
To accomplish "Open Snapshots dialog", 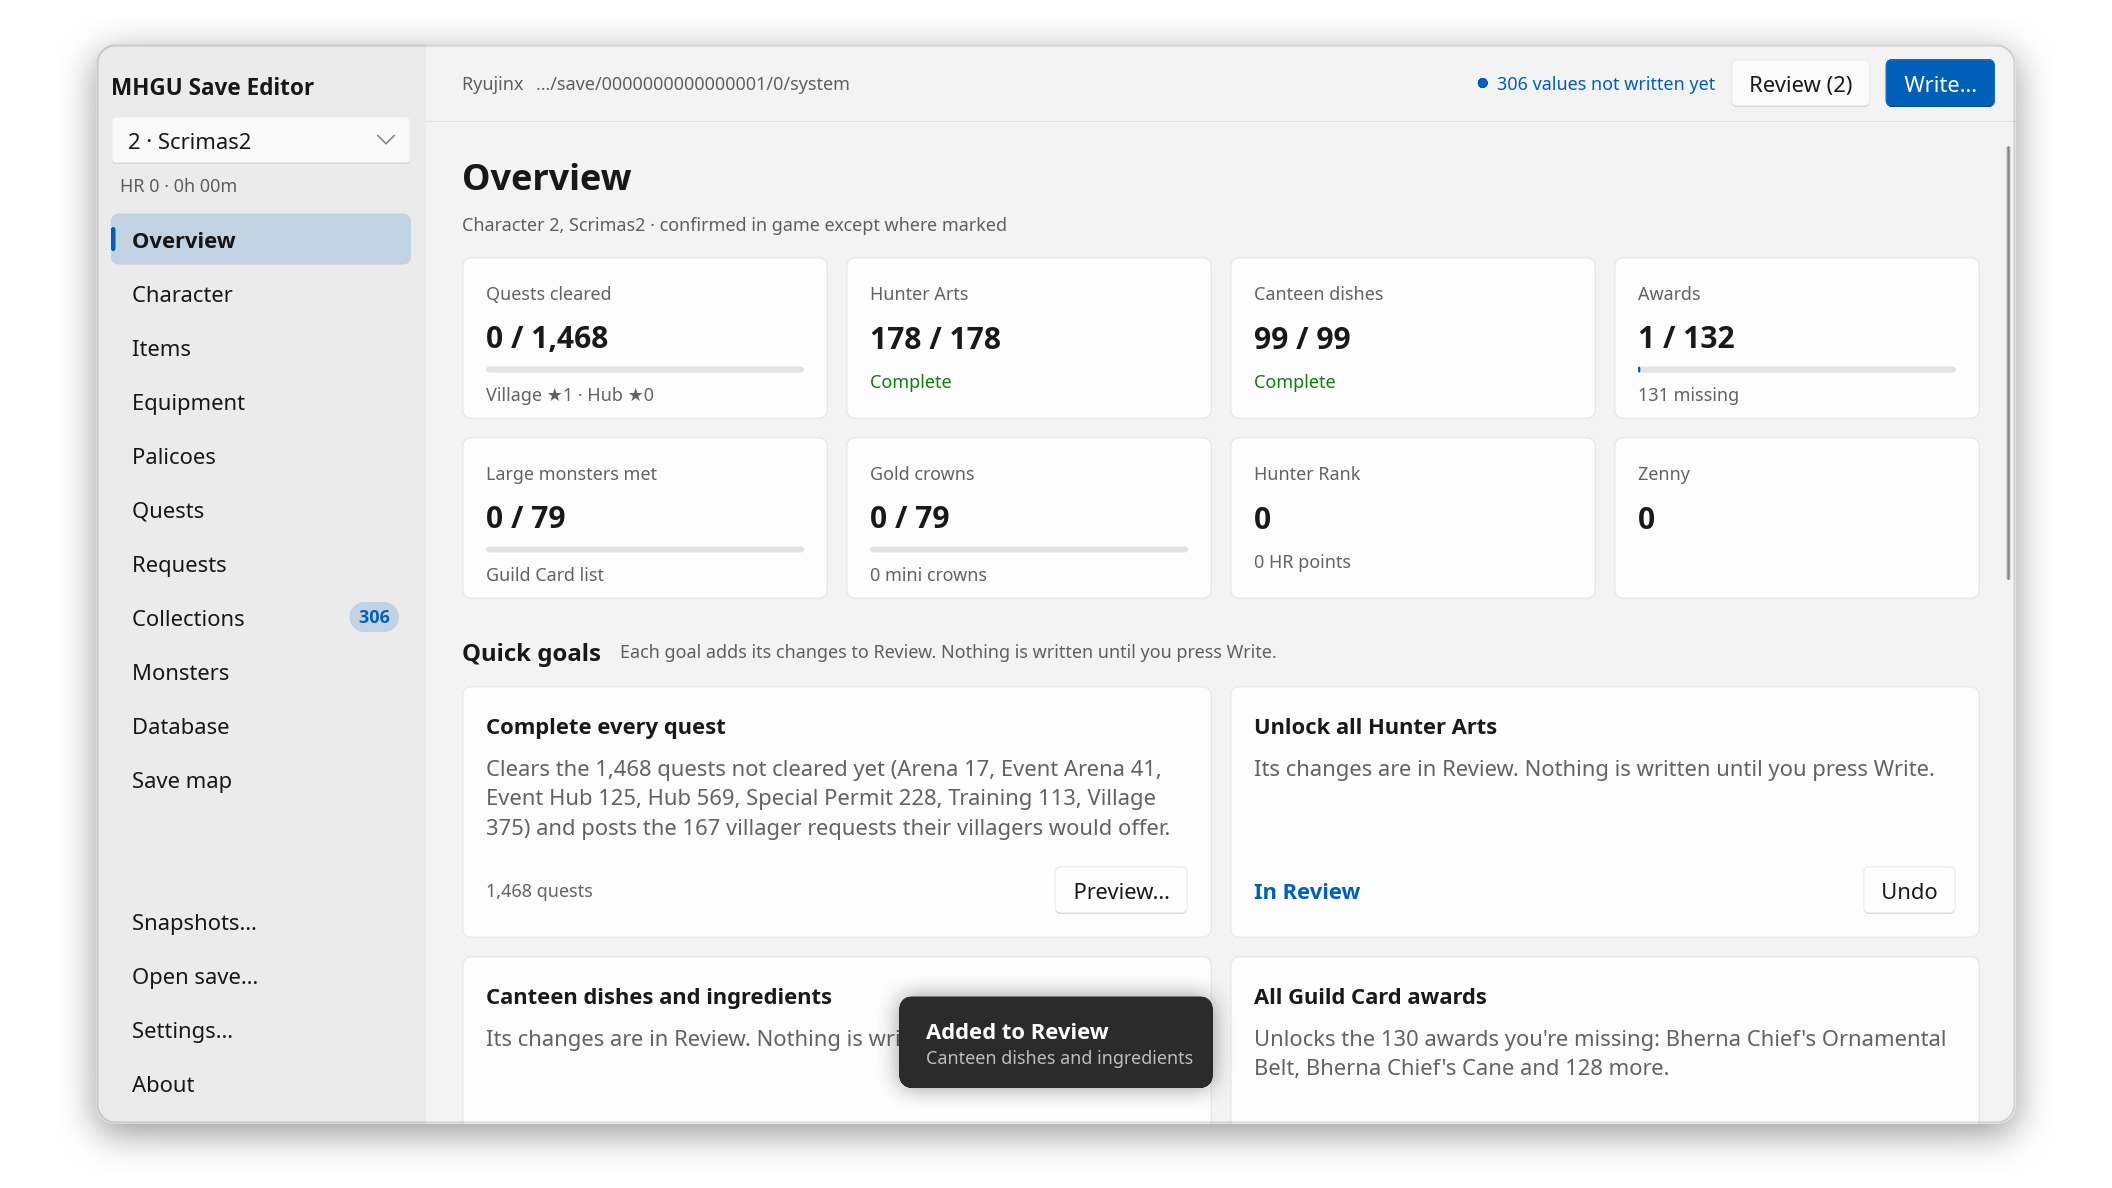I will 260,922.
